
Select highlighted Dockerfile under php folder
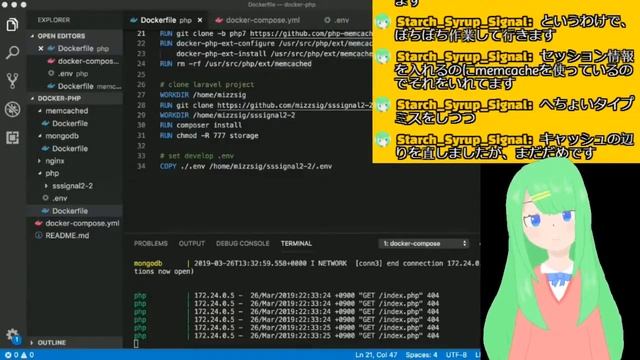point(70,211)
